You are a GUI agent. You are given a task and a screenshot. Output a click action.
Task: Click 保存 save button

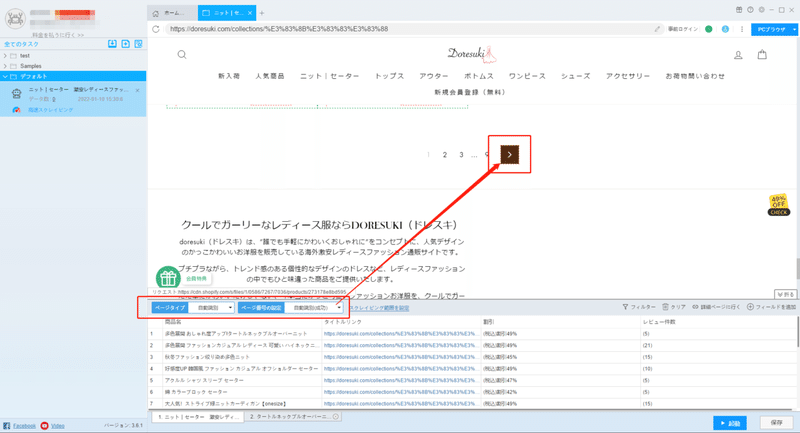[777, 423]
